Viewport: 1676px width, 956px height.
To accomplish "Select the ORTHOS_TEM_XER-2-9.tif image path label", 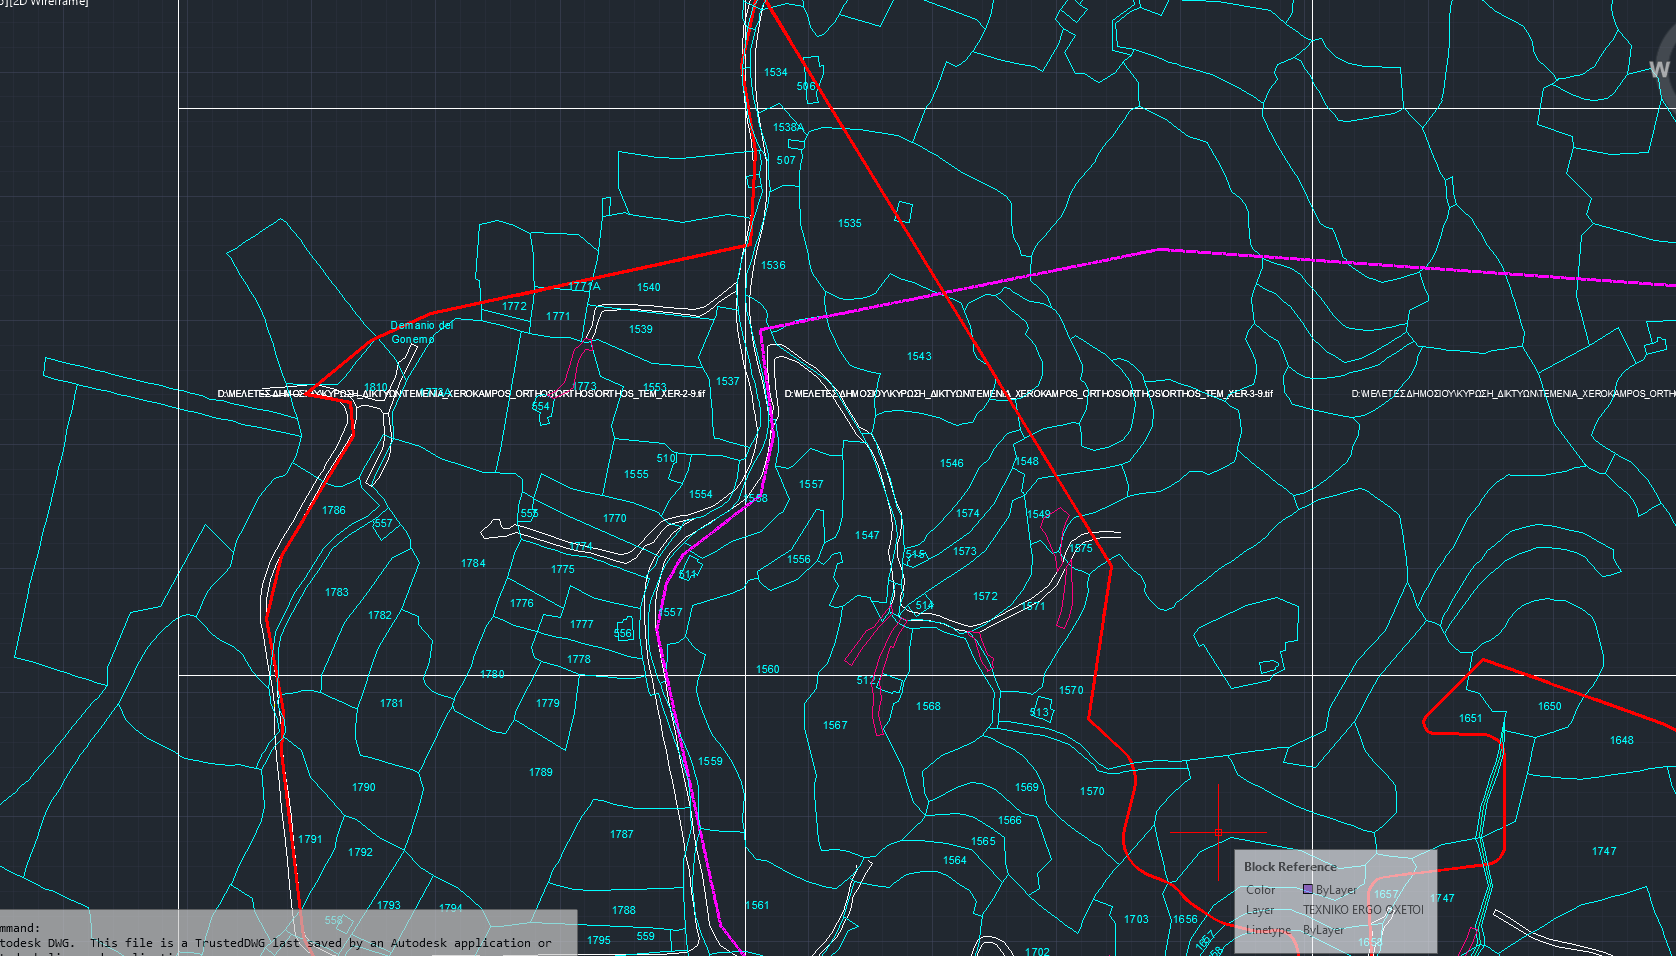I will pyautogui.click(x=461, y=394).
